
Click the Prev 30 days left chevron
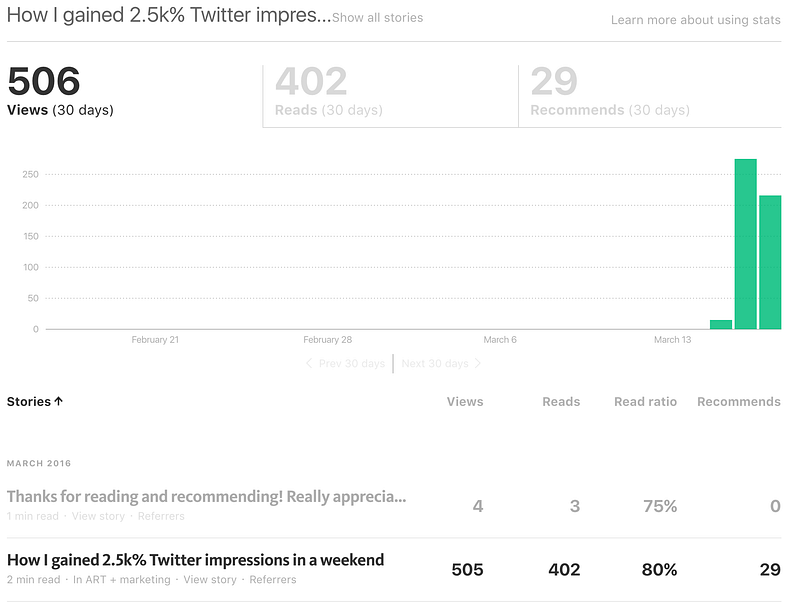(309, 363)
